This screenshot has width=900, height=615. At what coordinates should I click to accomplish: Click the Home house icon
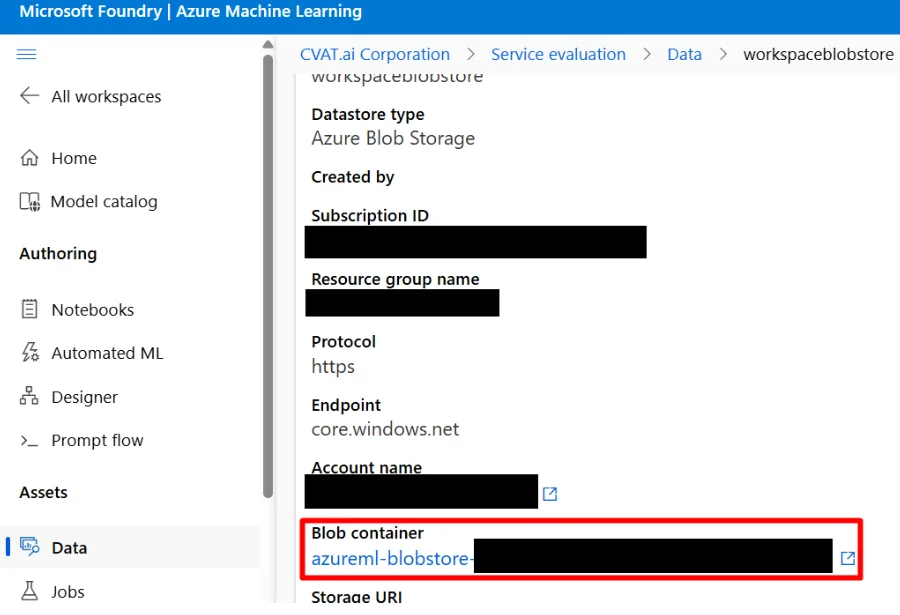point(29,157)
